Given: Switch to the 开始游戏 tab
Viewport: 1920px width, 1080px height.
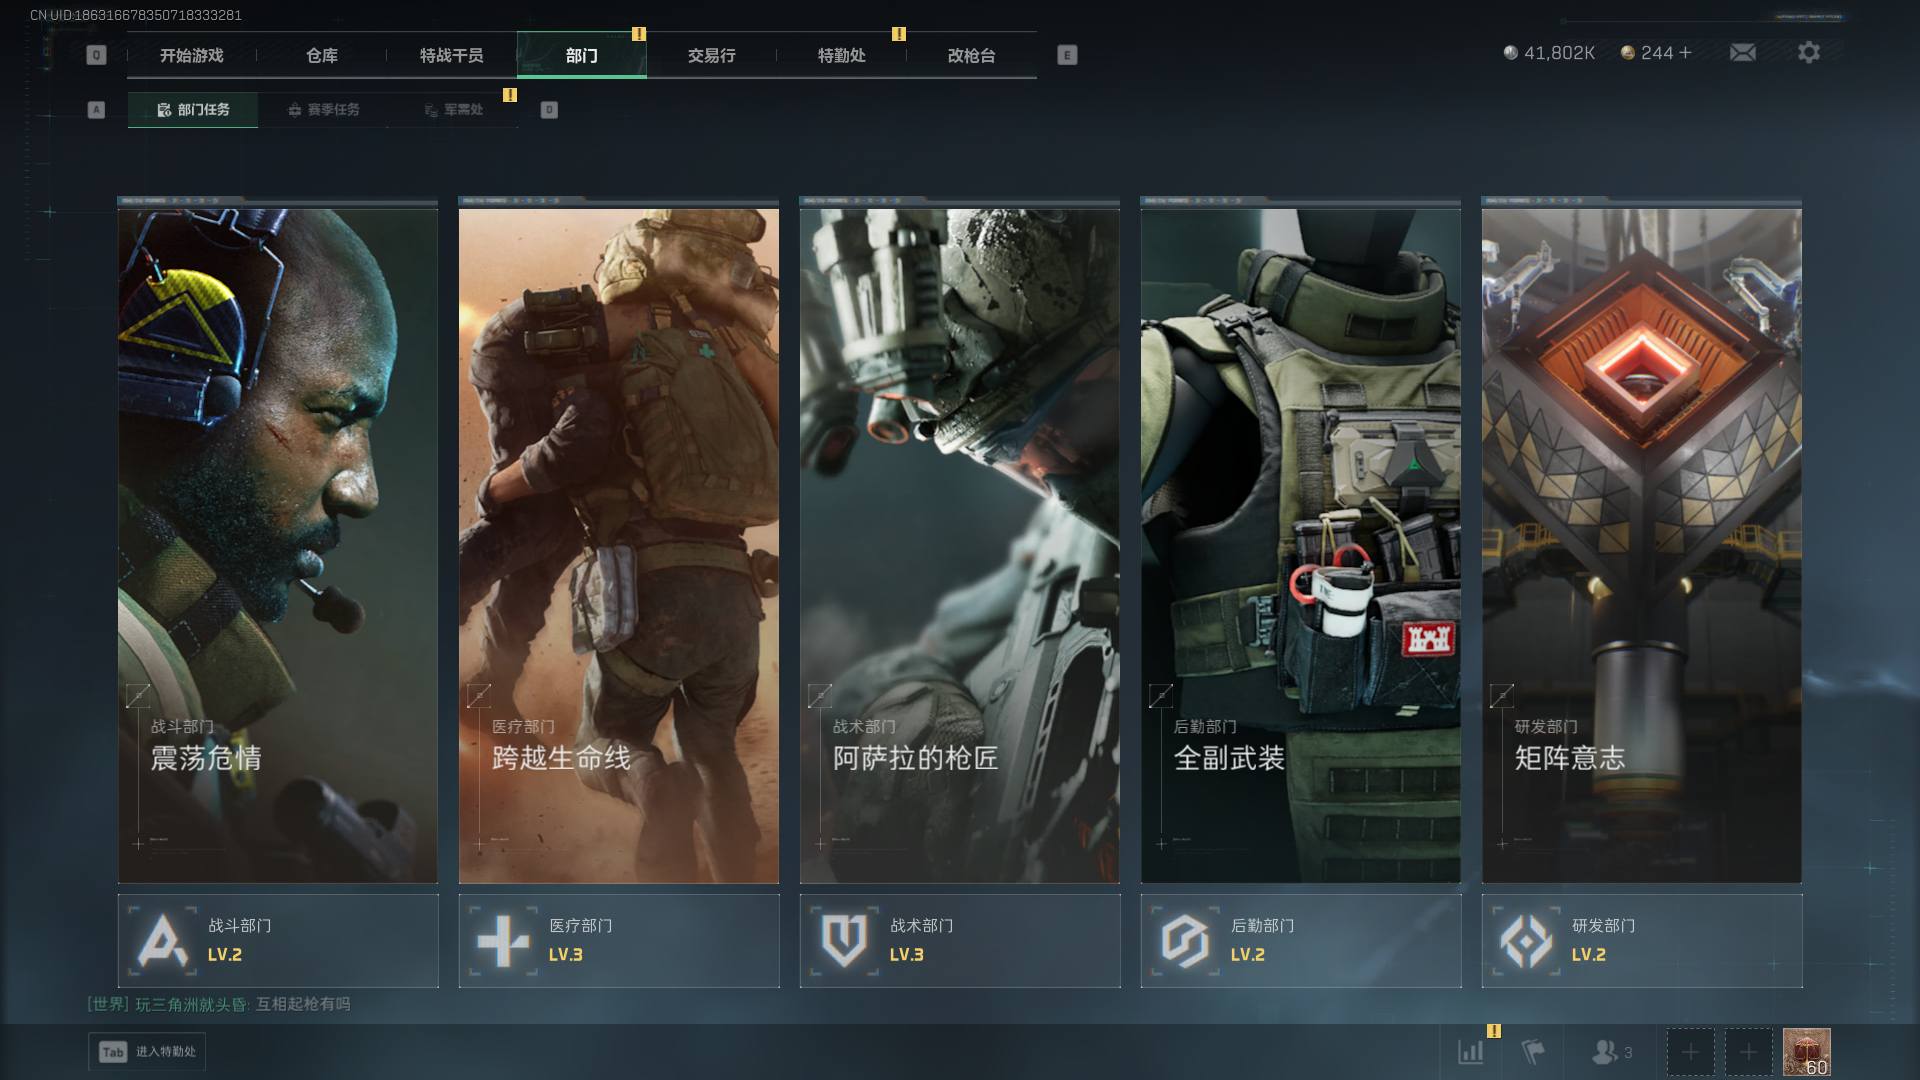Looking at the screenshot, I should pyautogui.click(x=192, y=55).
